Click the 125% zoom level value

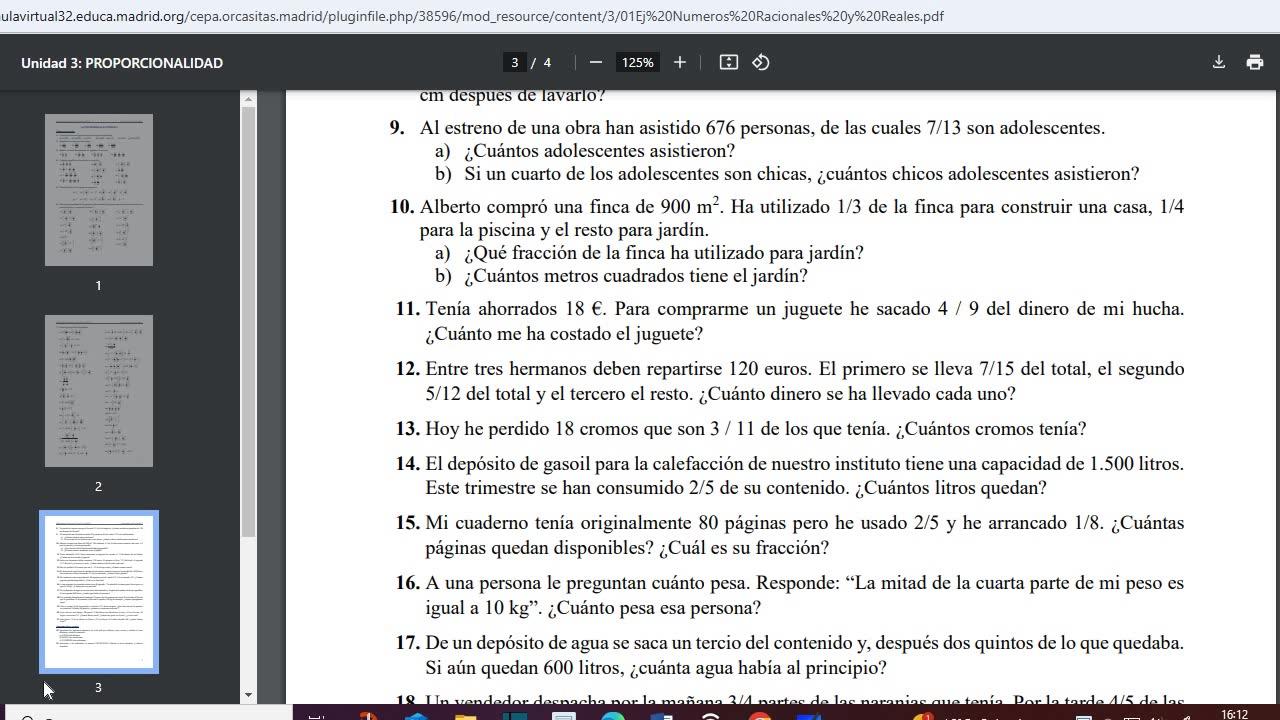point(638,62)
